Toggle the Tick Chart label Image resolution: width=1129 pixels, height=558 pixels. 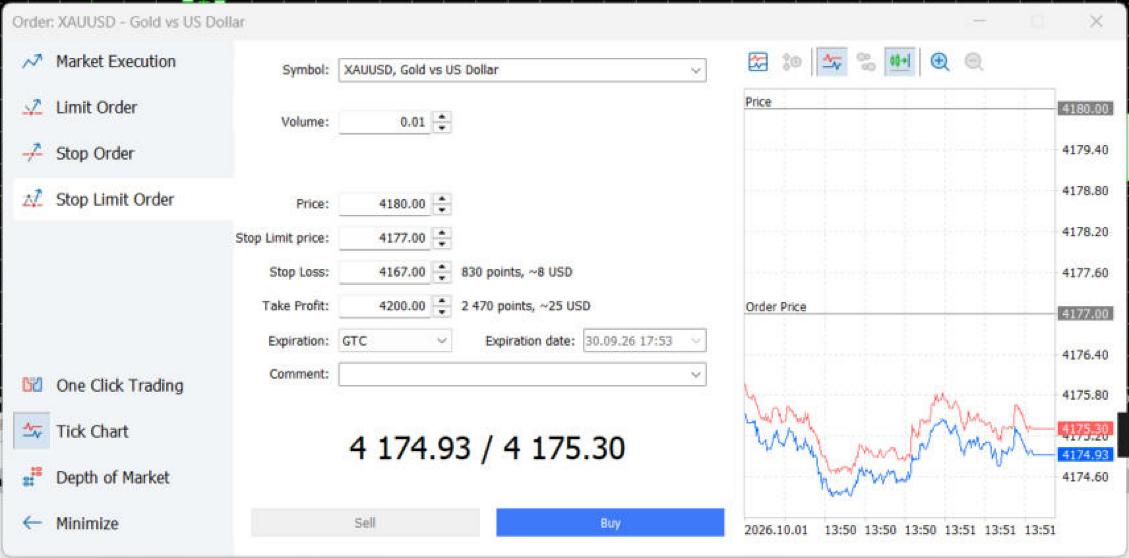[92, 431]
